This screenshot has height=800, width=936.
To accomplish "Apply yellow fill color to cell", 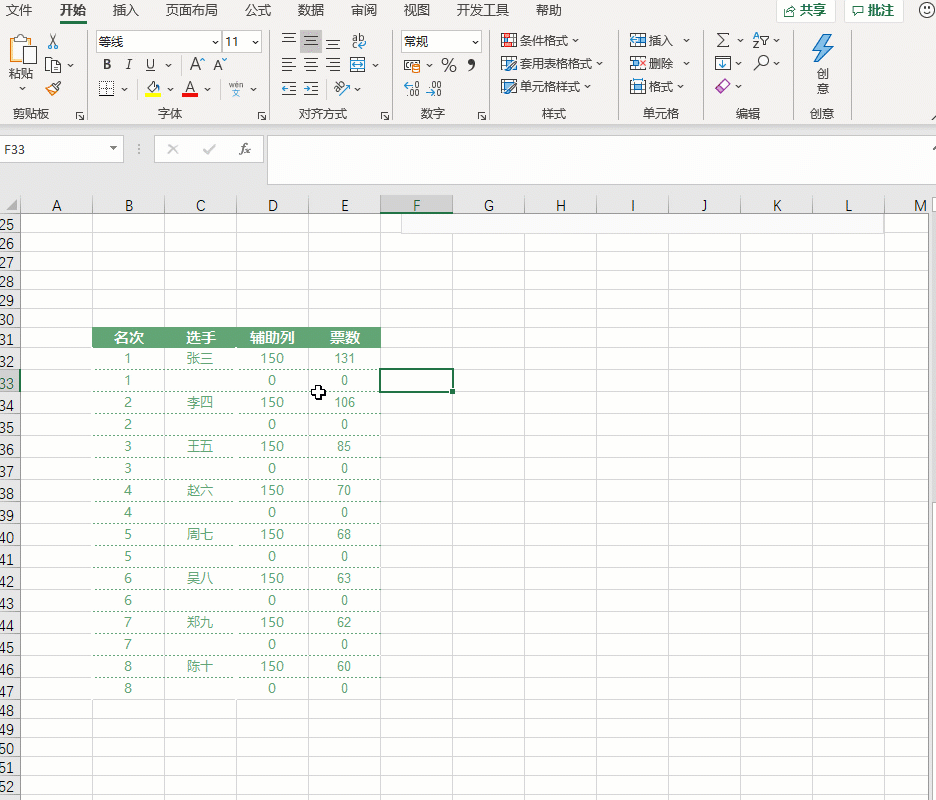I will pos(153,89).
